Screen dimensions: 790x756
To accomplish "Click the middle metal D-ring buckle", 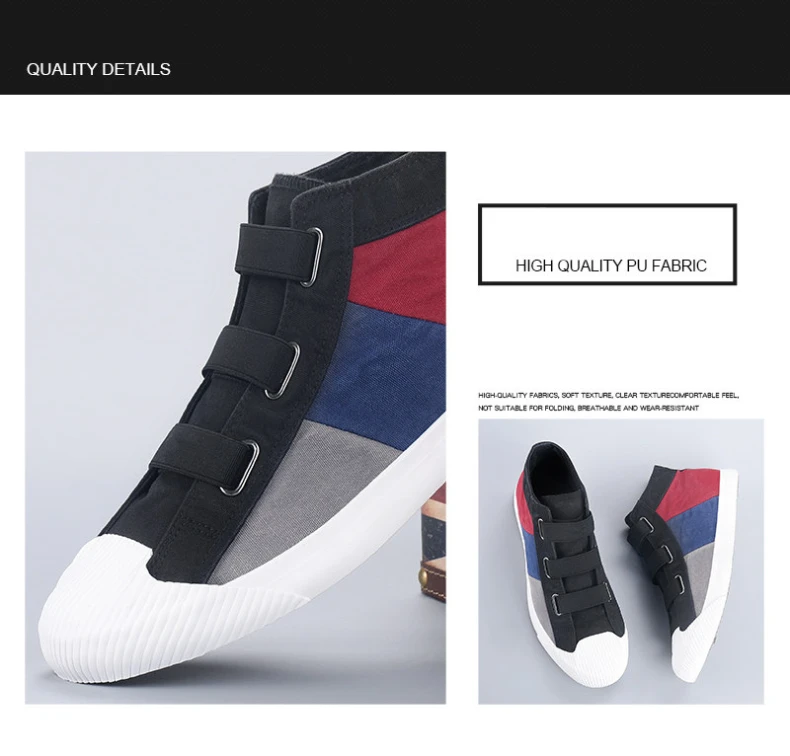I will pyautogui.click(x=283, y=370).
